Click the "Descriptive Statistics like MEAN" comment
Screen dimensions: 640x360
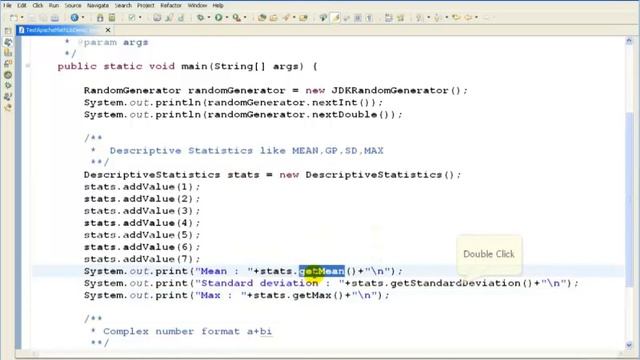(x=247, y=151)
